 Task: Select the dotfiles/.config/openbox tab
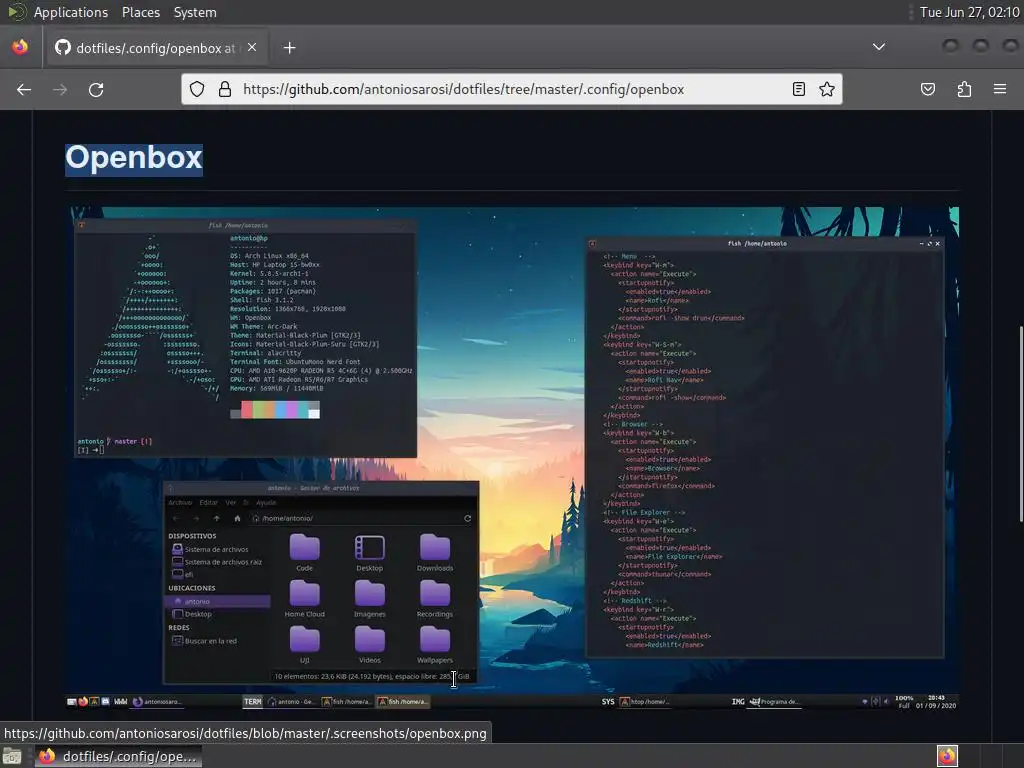pyautogui.click(x=157, y=48)
